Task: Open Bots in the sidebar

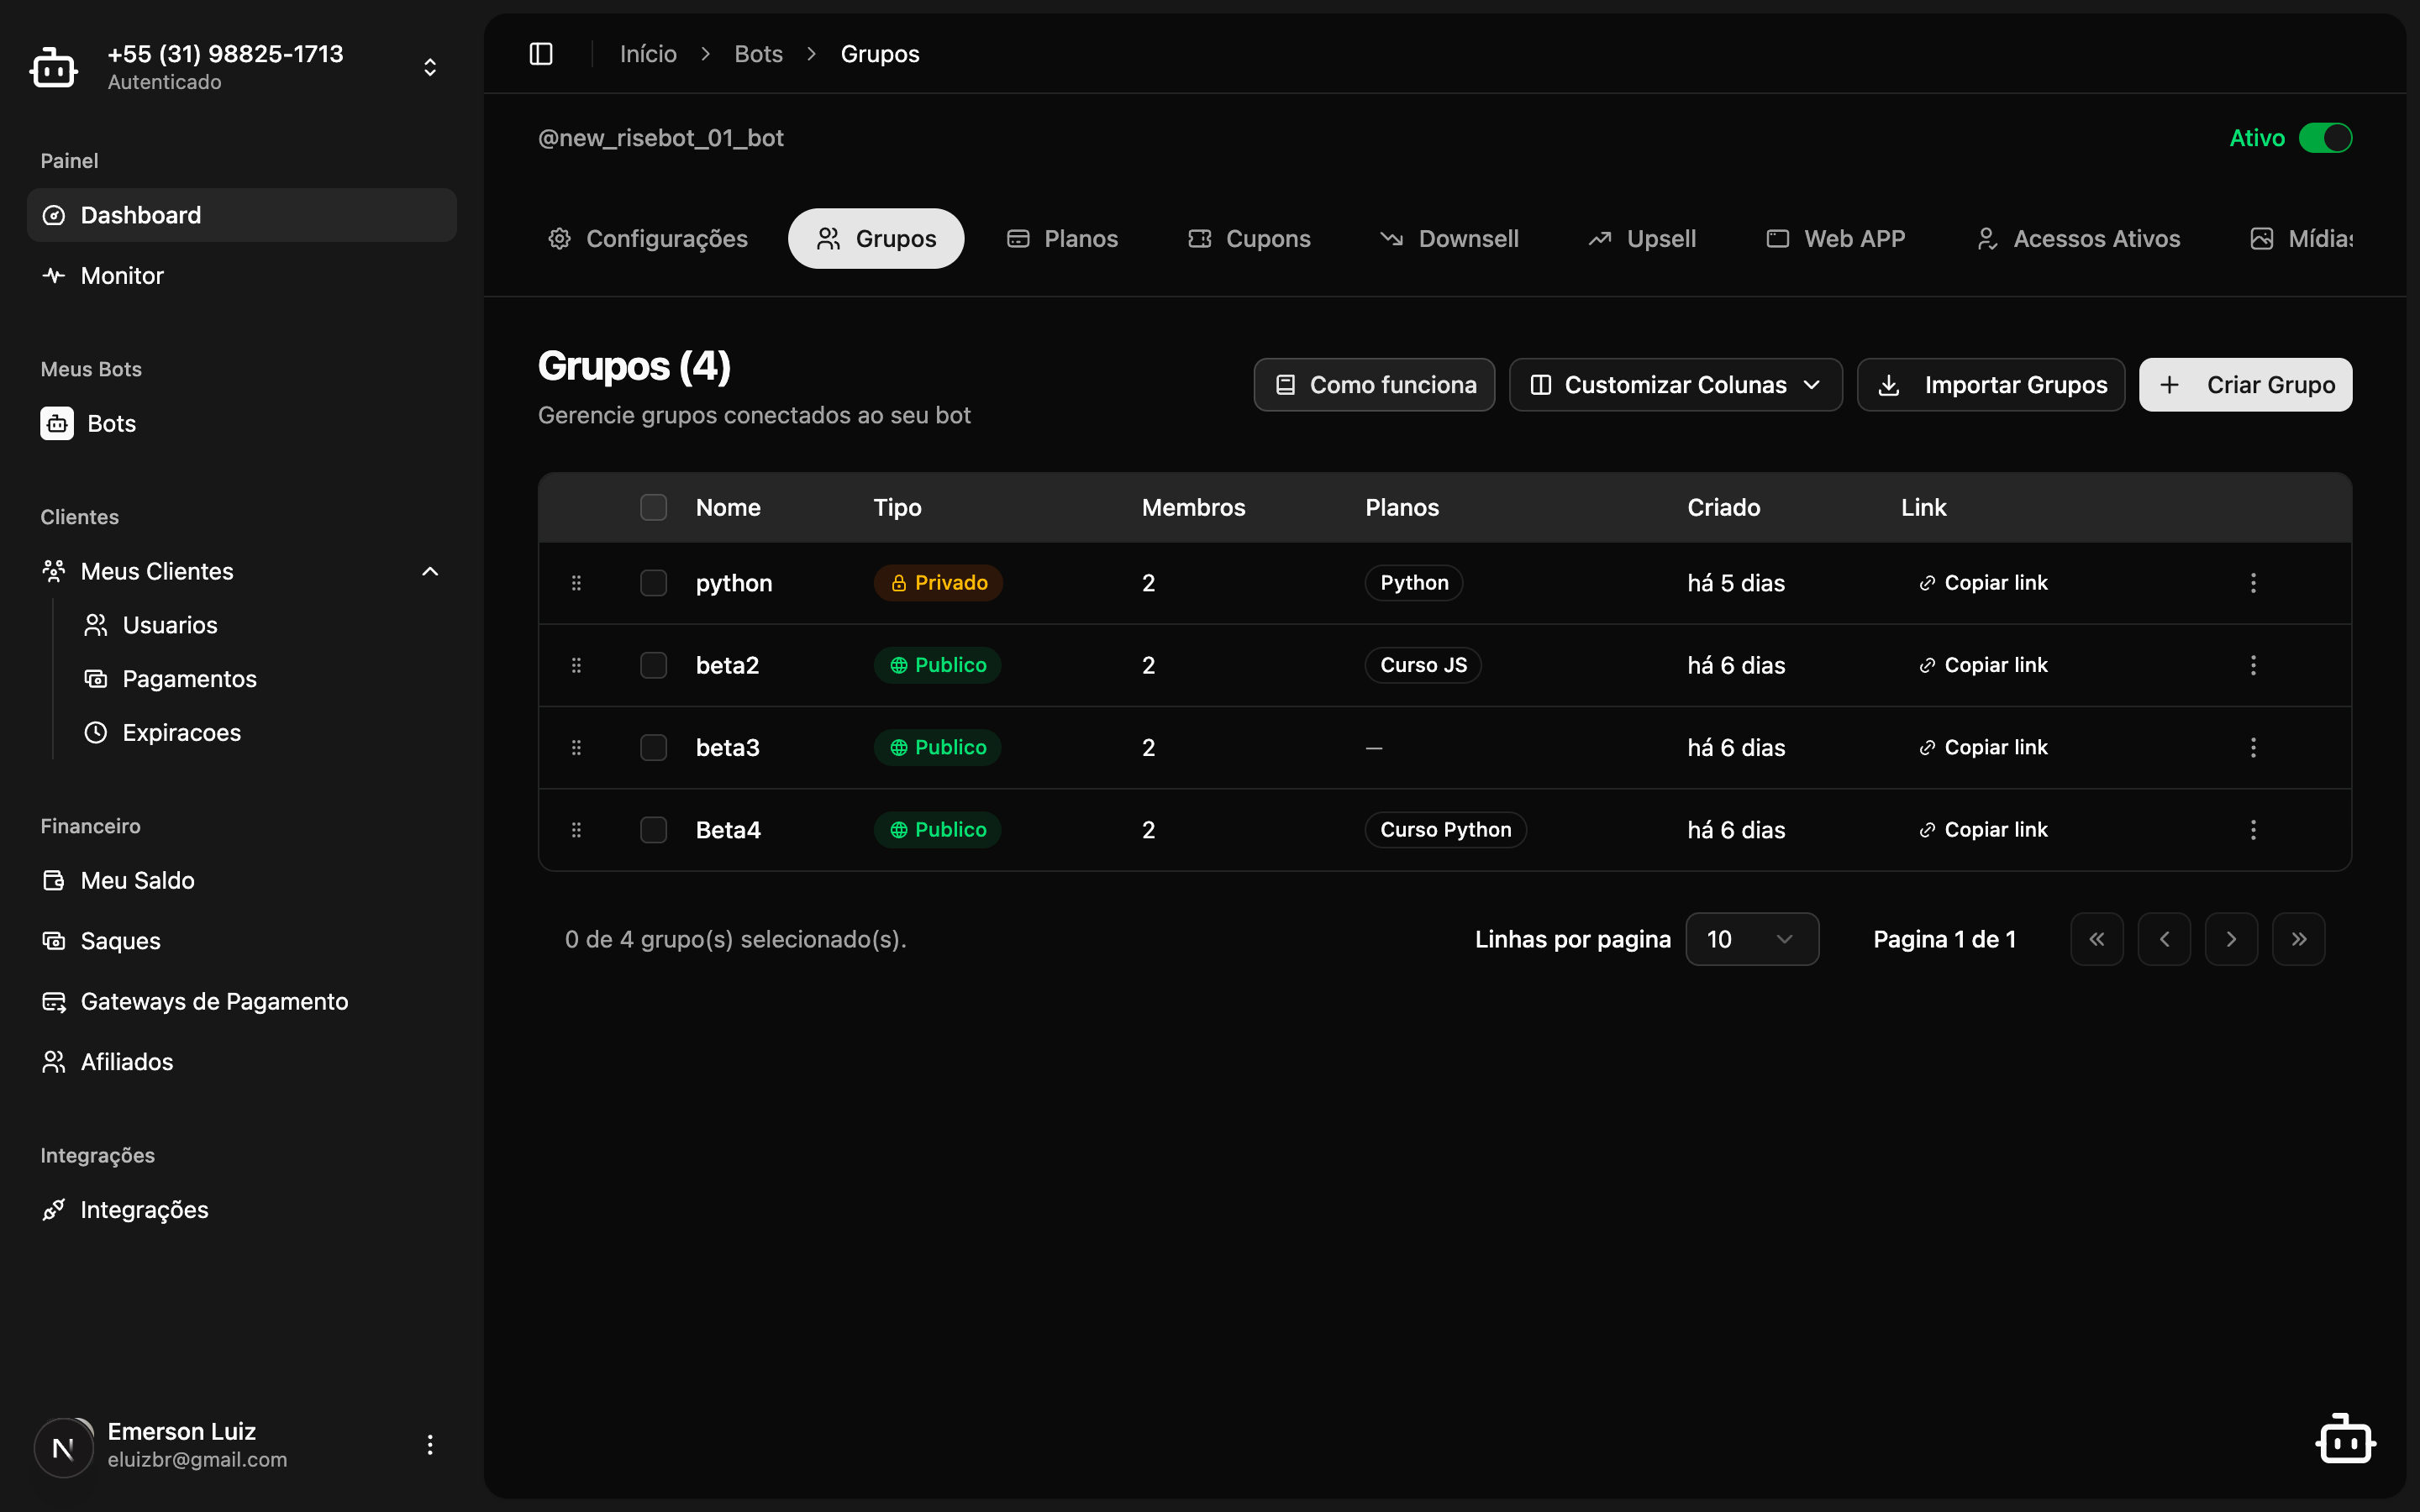Action: coord(242,424)
